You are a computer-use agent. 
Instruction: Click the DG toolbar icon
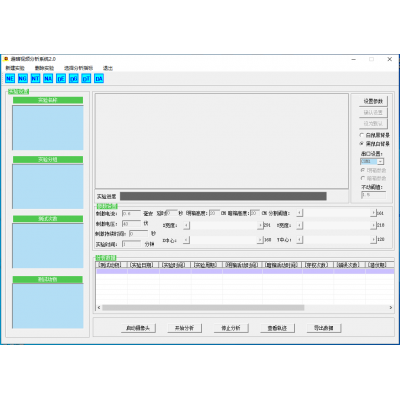pos(73,79)
